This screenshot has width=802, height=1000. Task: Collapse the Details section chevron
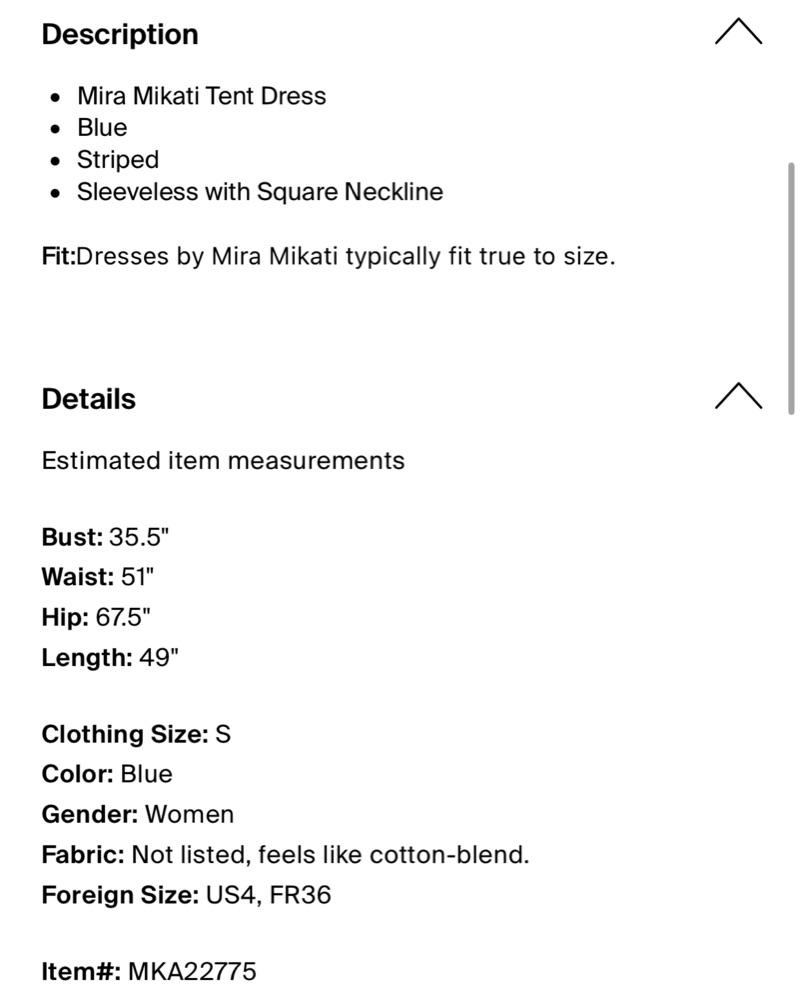pos(738,395)
